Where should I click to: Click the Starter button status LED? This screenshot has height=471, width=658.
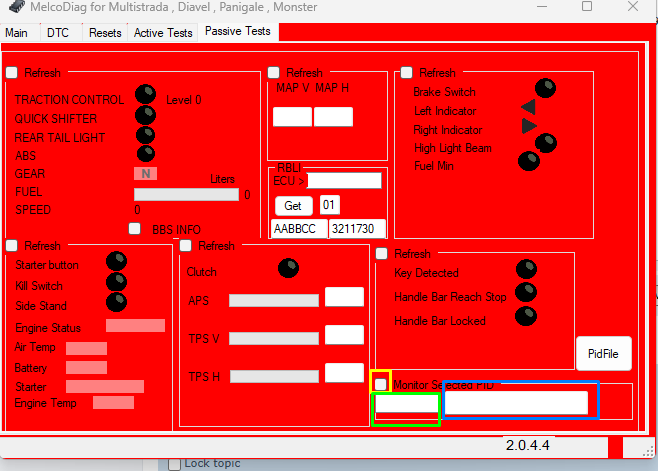117,261
